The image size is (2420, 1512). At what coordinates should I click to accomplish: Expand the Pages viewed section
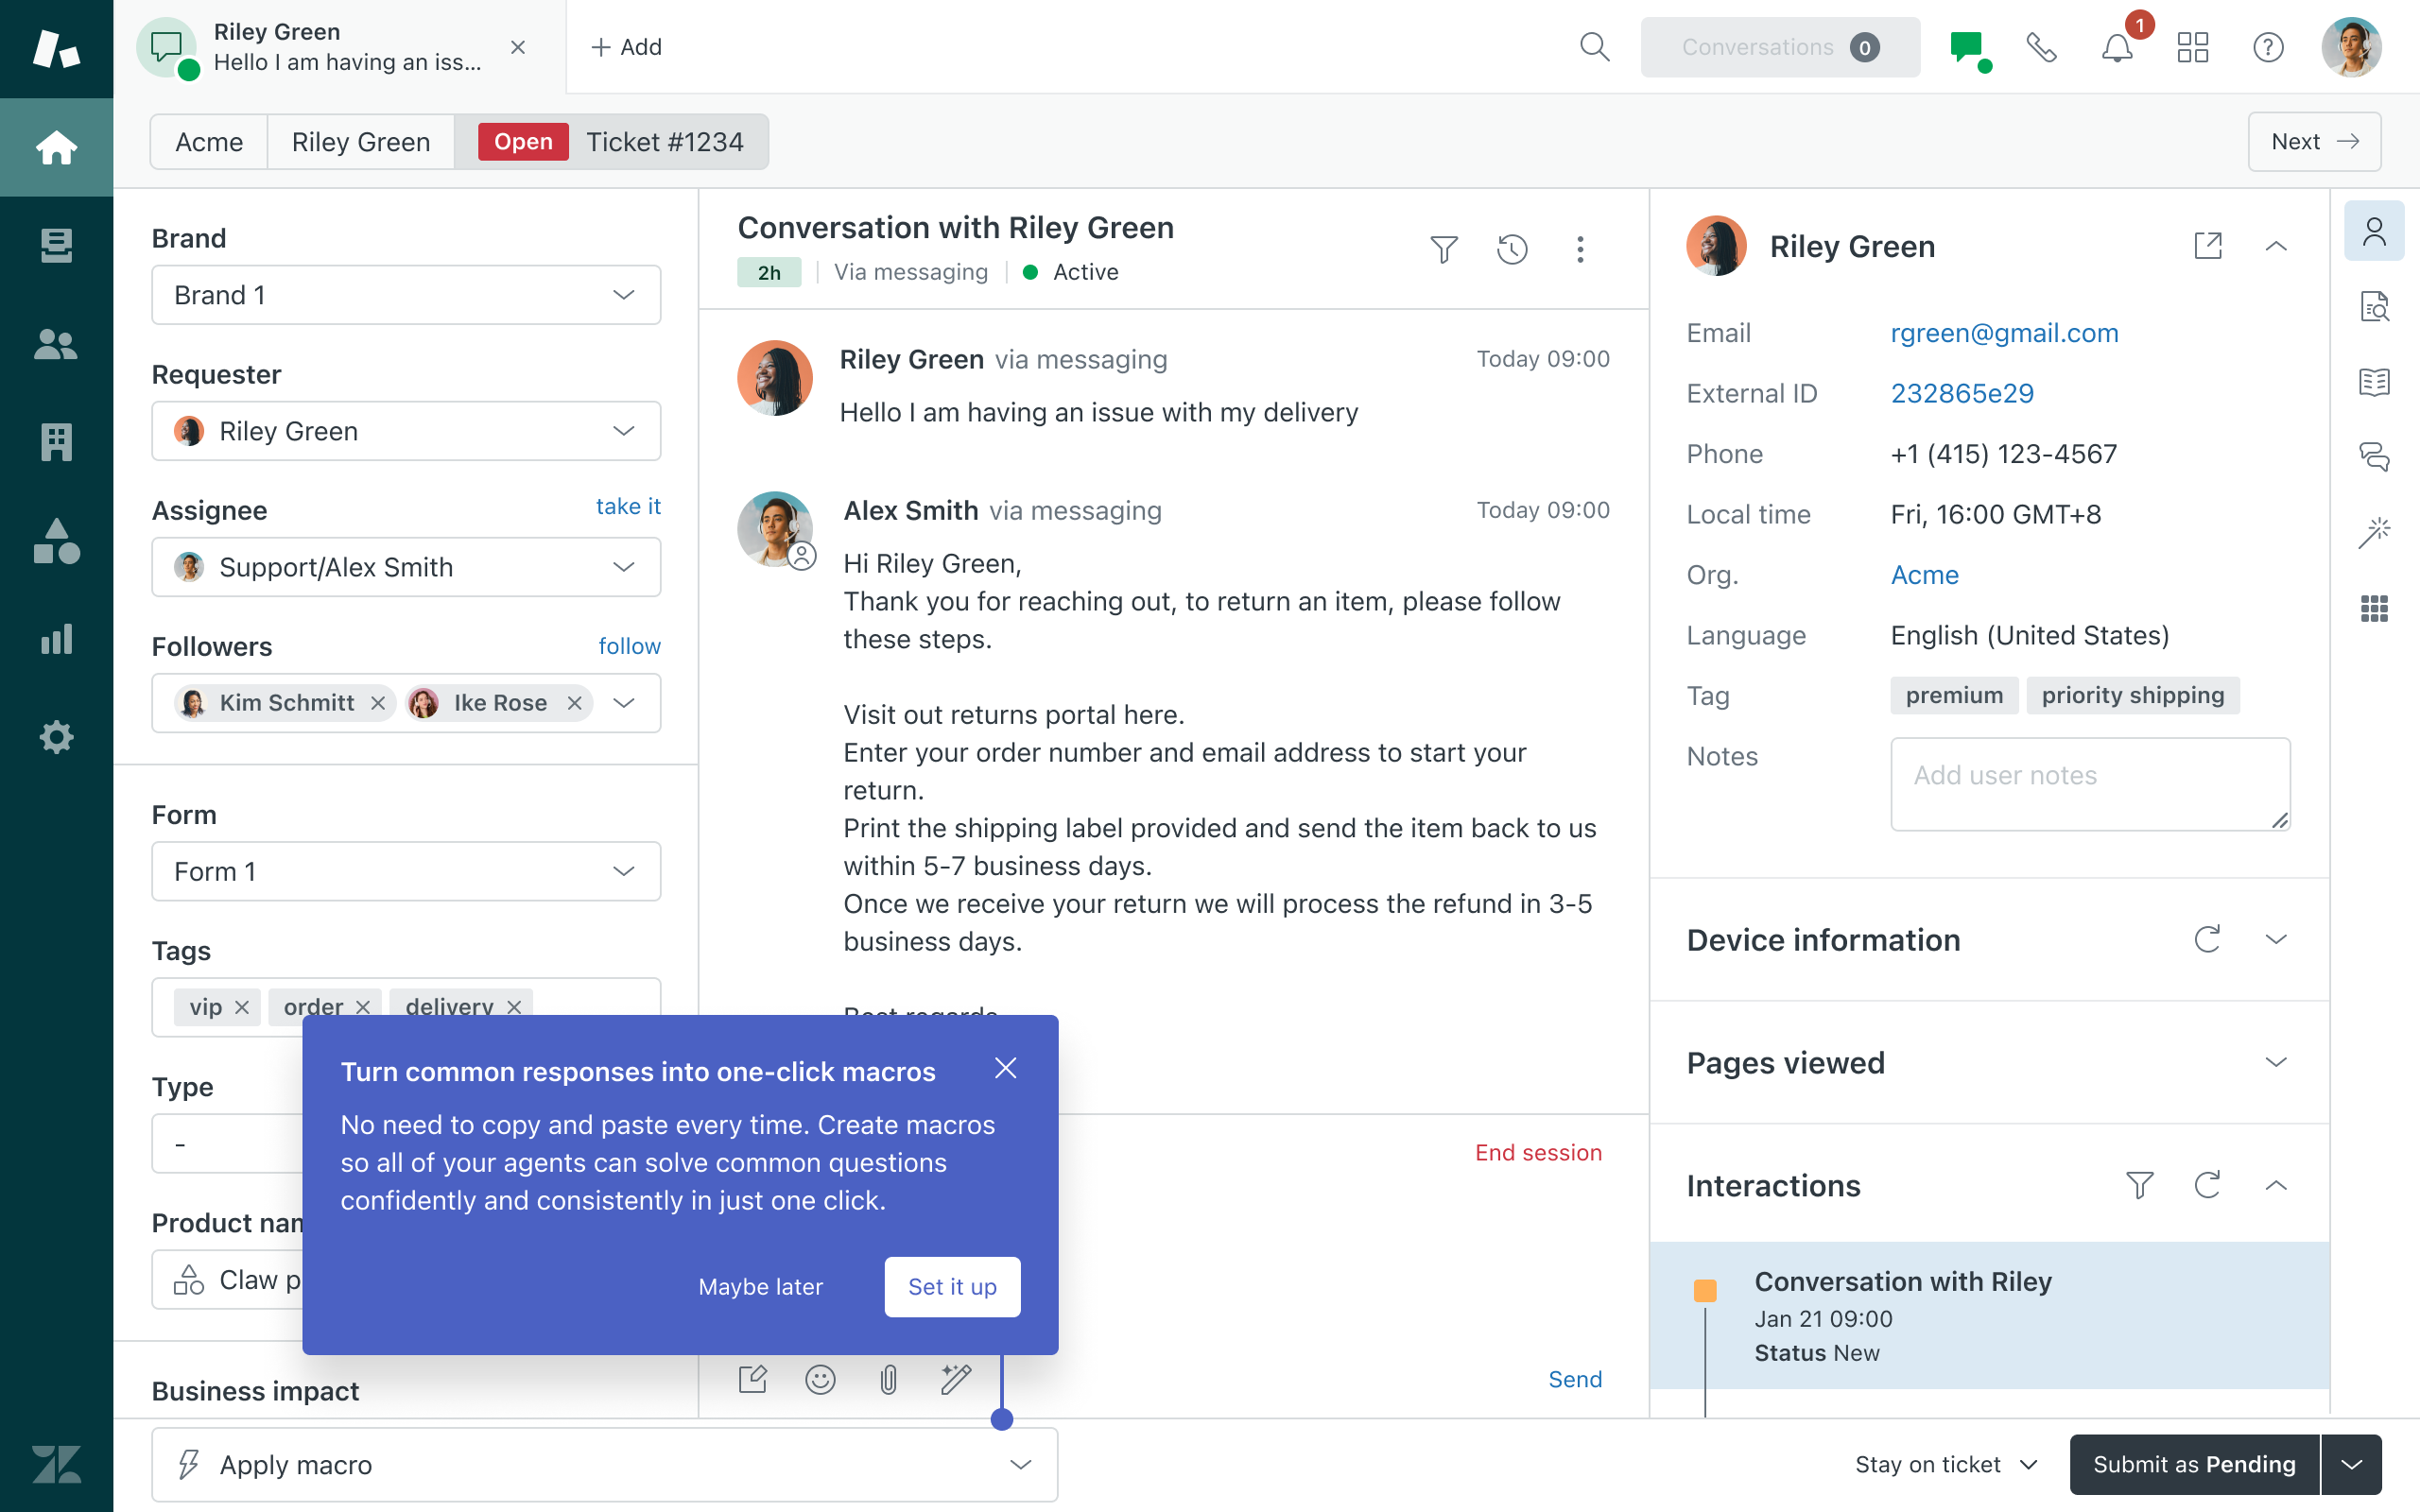[2275, 1062]
